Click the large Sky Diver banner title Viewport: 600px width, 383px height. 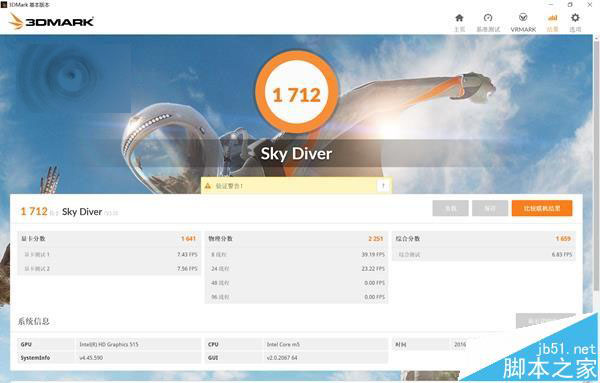click(296, 153)
